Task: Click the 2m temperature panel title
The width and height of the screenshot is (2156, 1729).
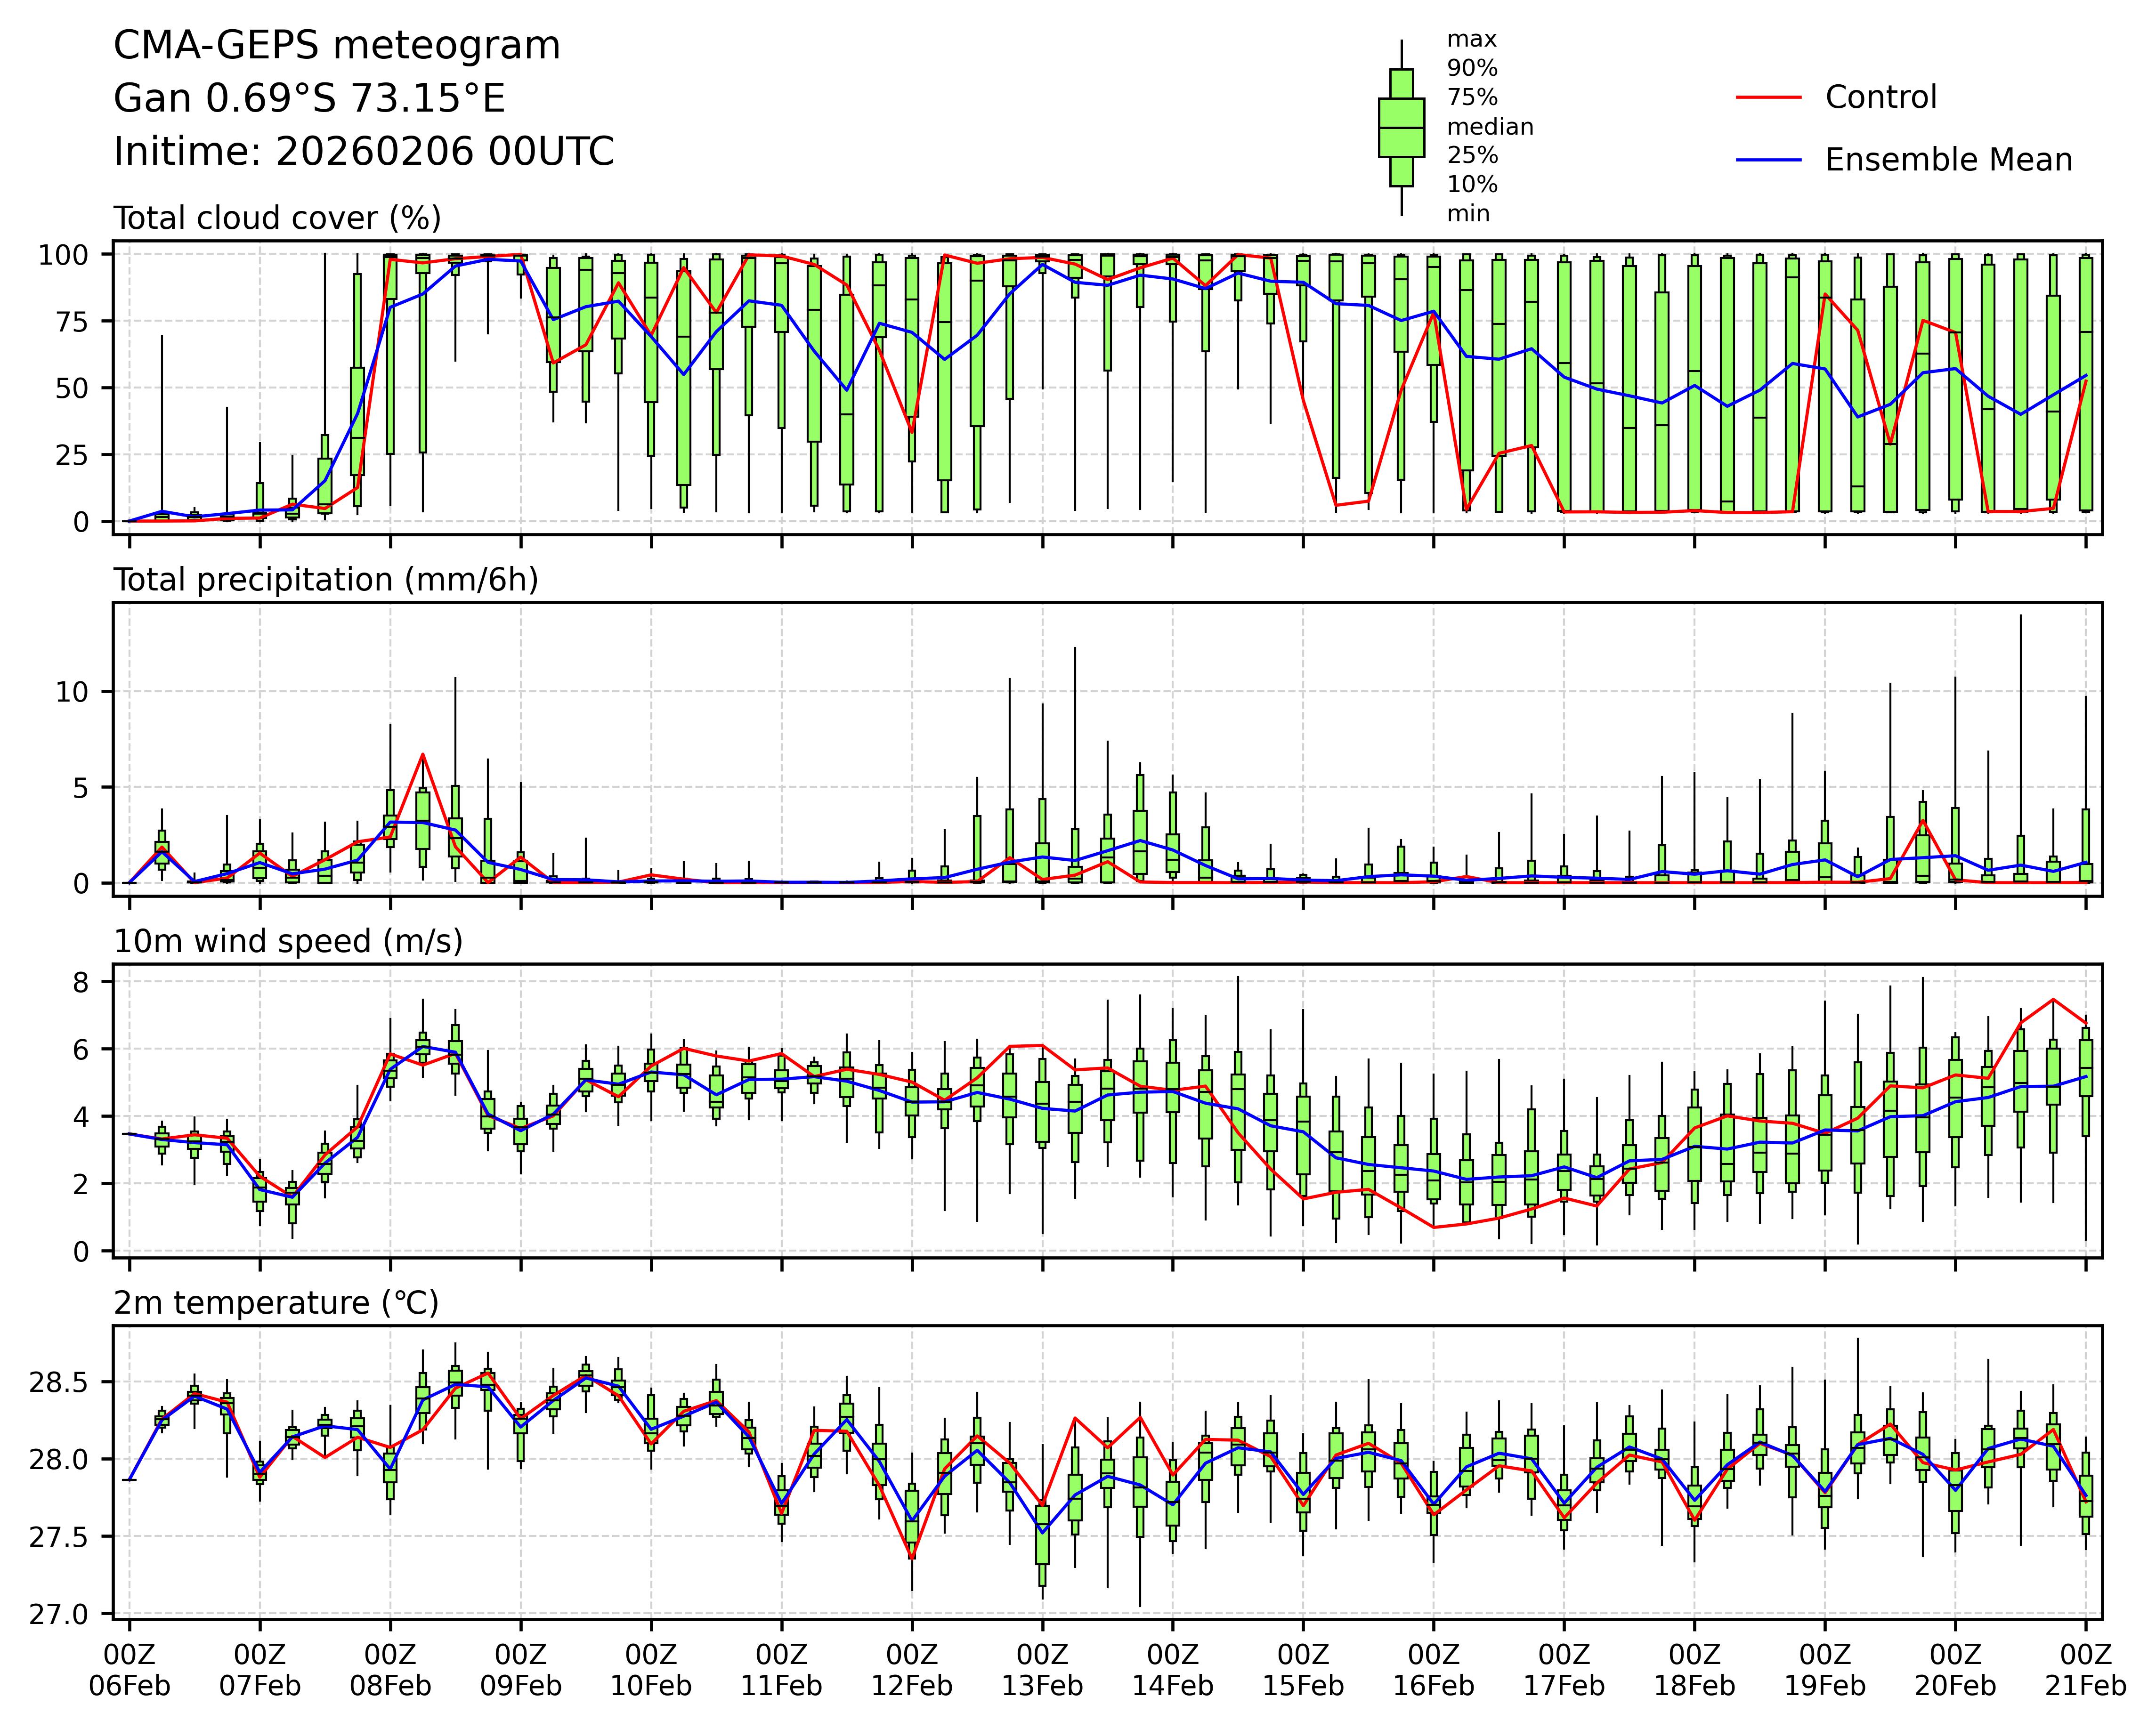Action: [276, 1303]
